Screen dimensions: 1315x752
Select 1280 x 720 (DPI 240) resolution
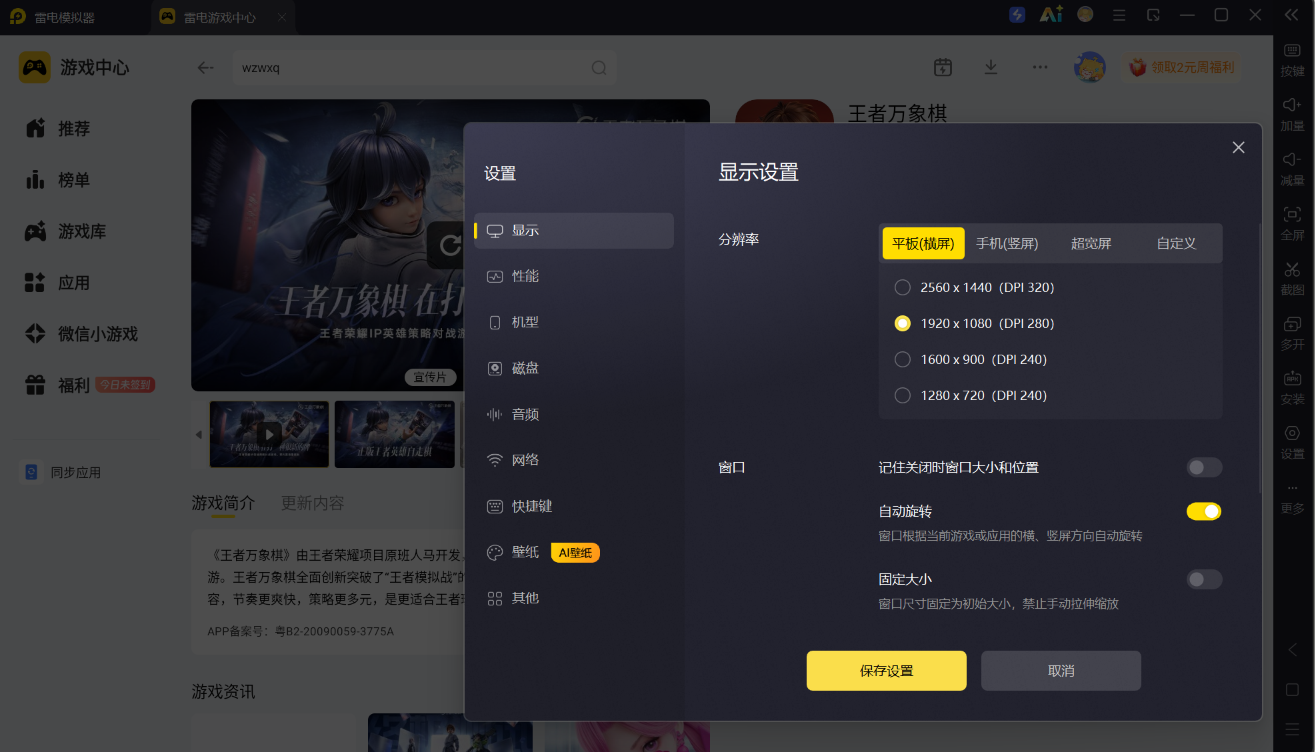click(971, 395)
